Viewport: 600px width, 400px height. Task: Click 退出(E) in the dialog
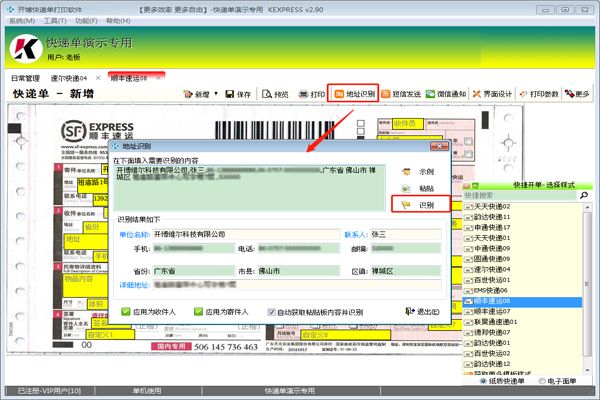click(422, 312)
